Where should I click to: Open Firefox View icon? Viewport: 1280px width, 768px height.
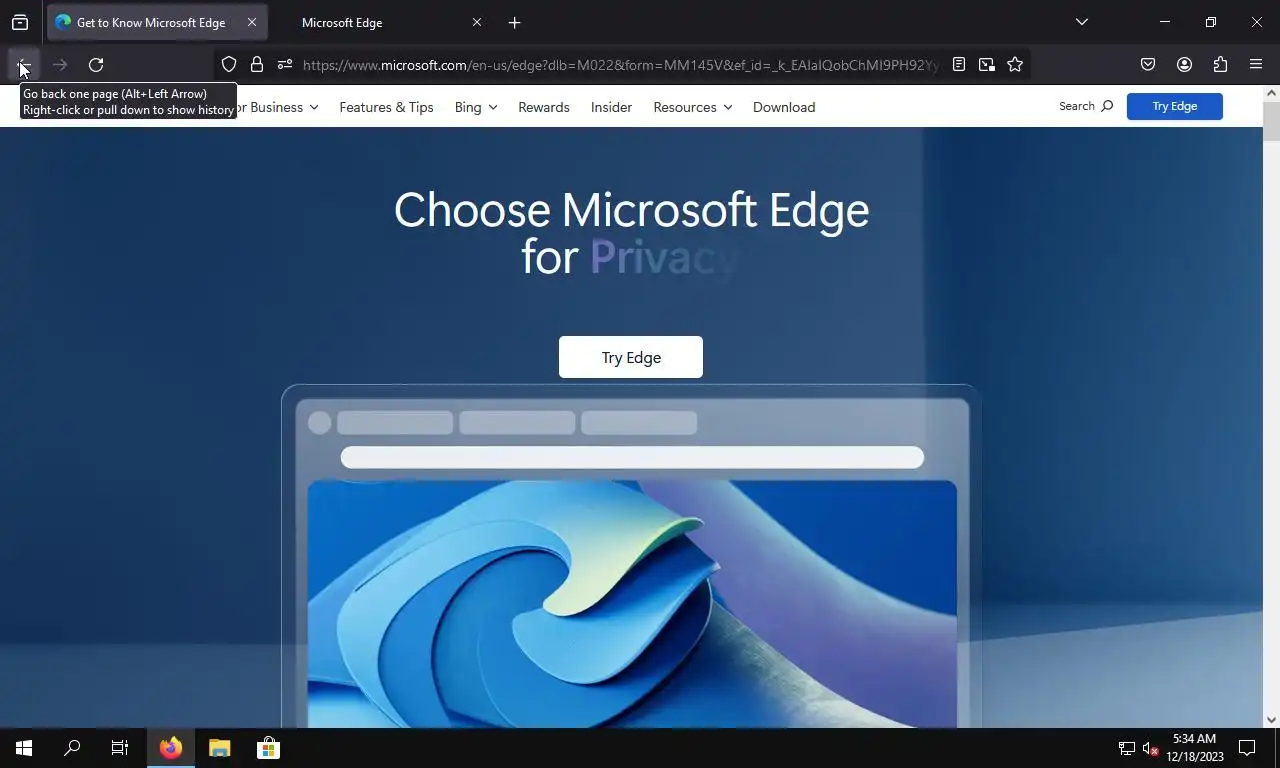coord(20,22)
